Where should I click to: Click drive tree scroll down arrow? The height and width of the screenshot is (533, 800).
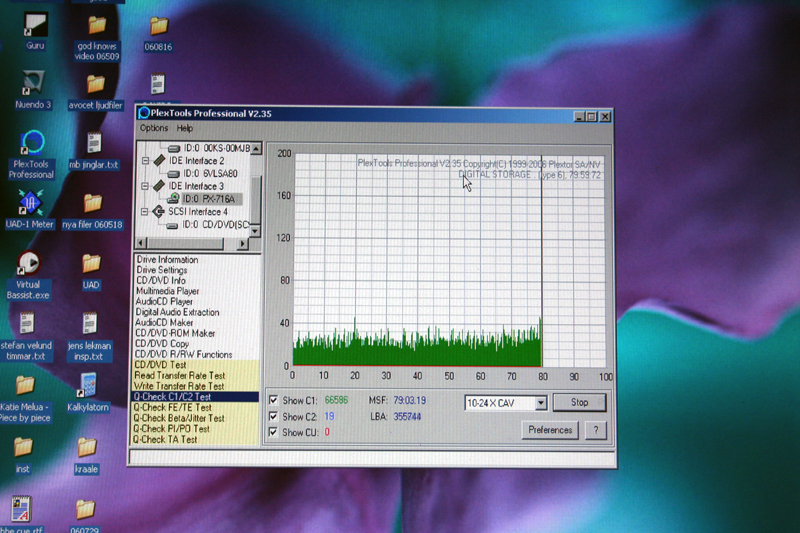pyautogui.click(x=255, y=231)
